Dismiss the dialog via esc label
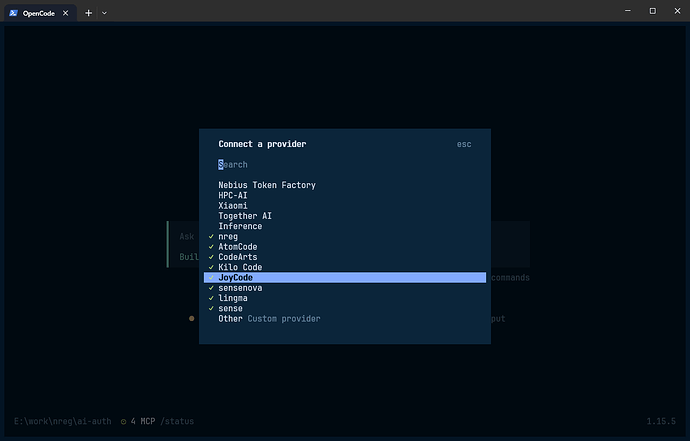 tap(464, 144)
